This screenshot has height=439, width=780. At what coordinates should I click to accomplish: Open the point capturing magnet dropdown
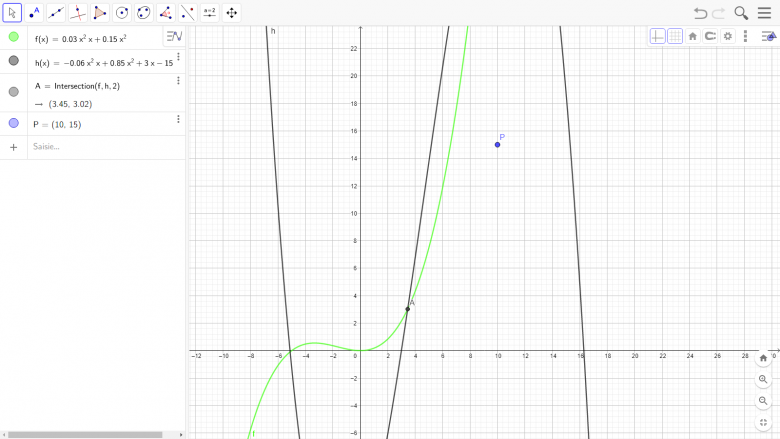click(x=710, y=36)
